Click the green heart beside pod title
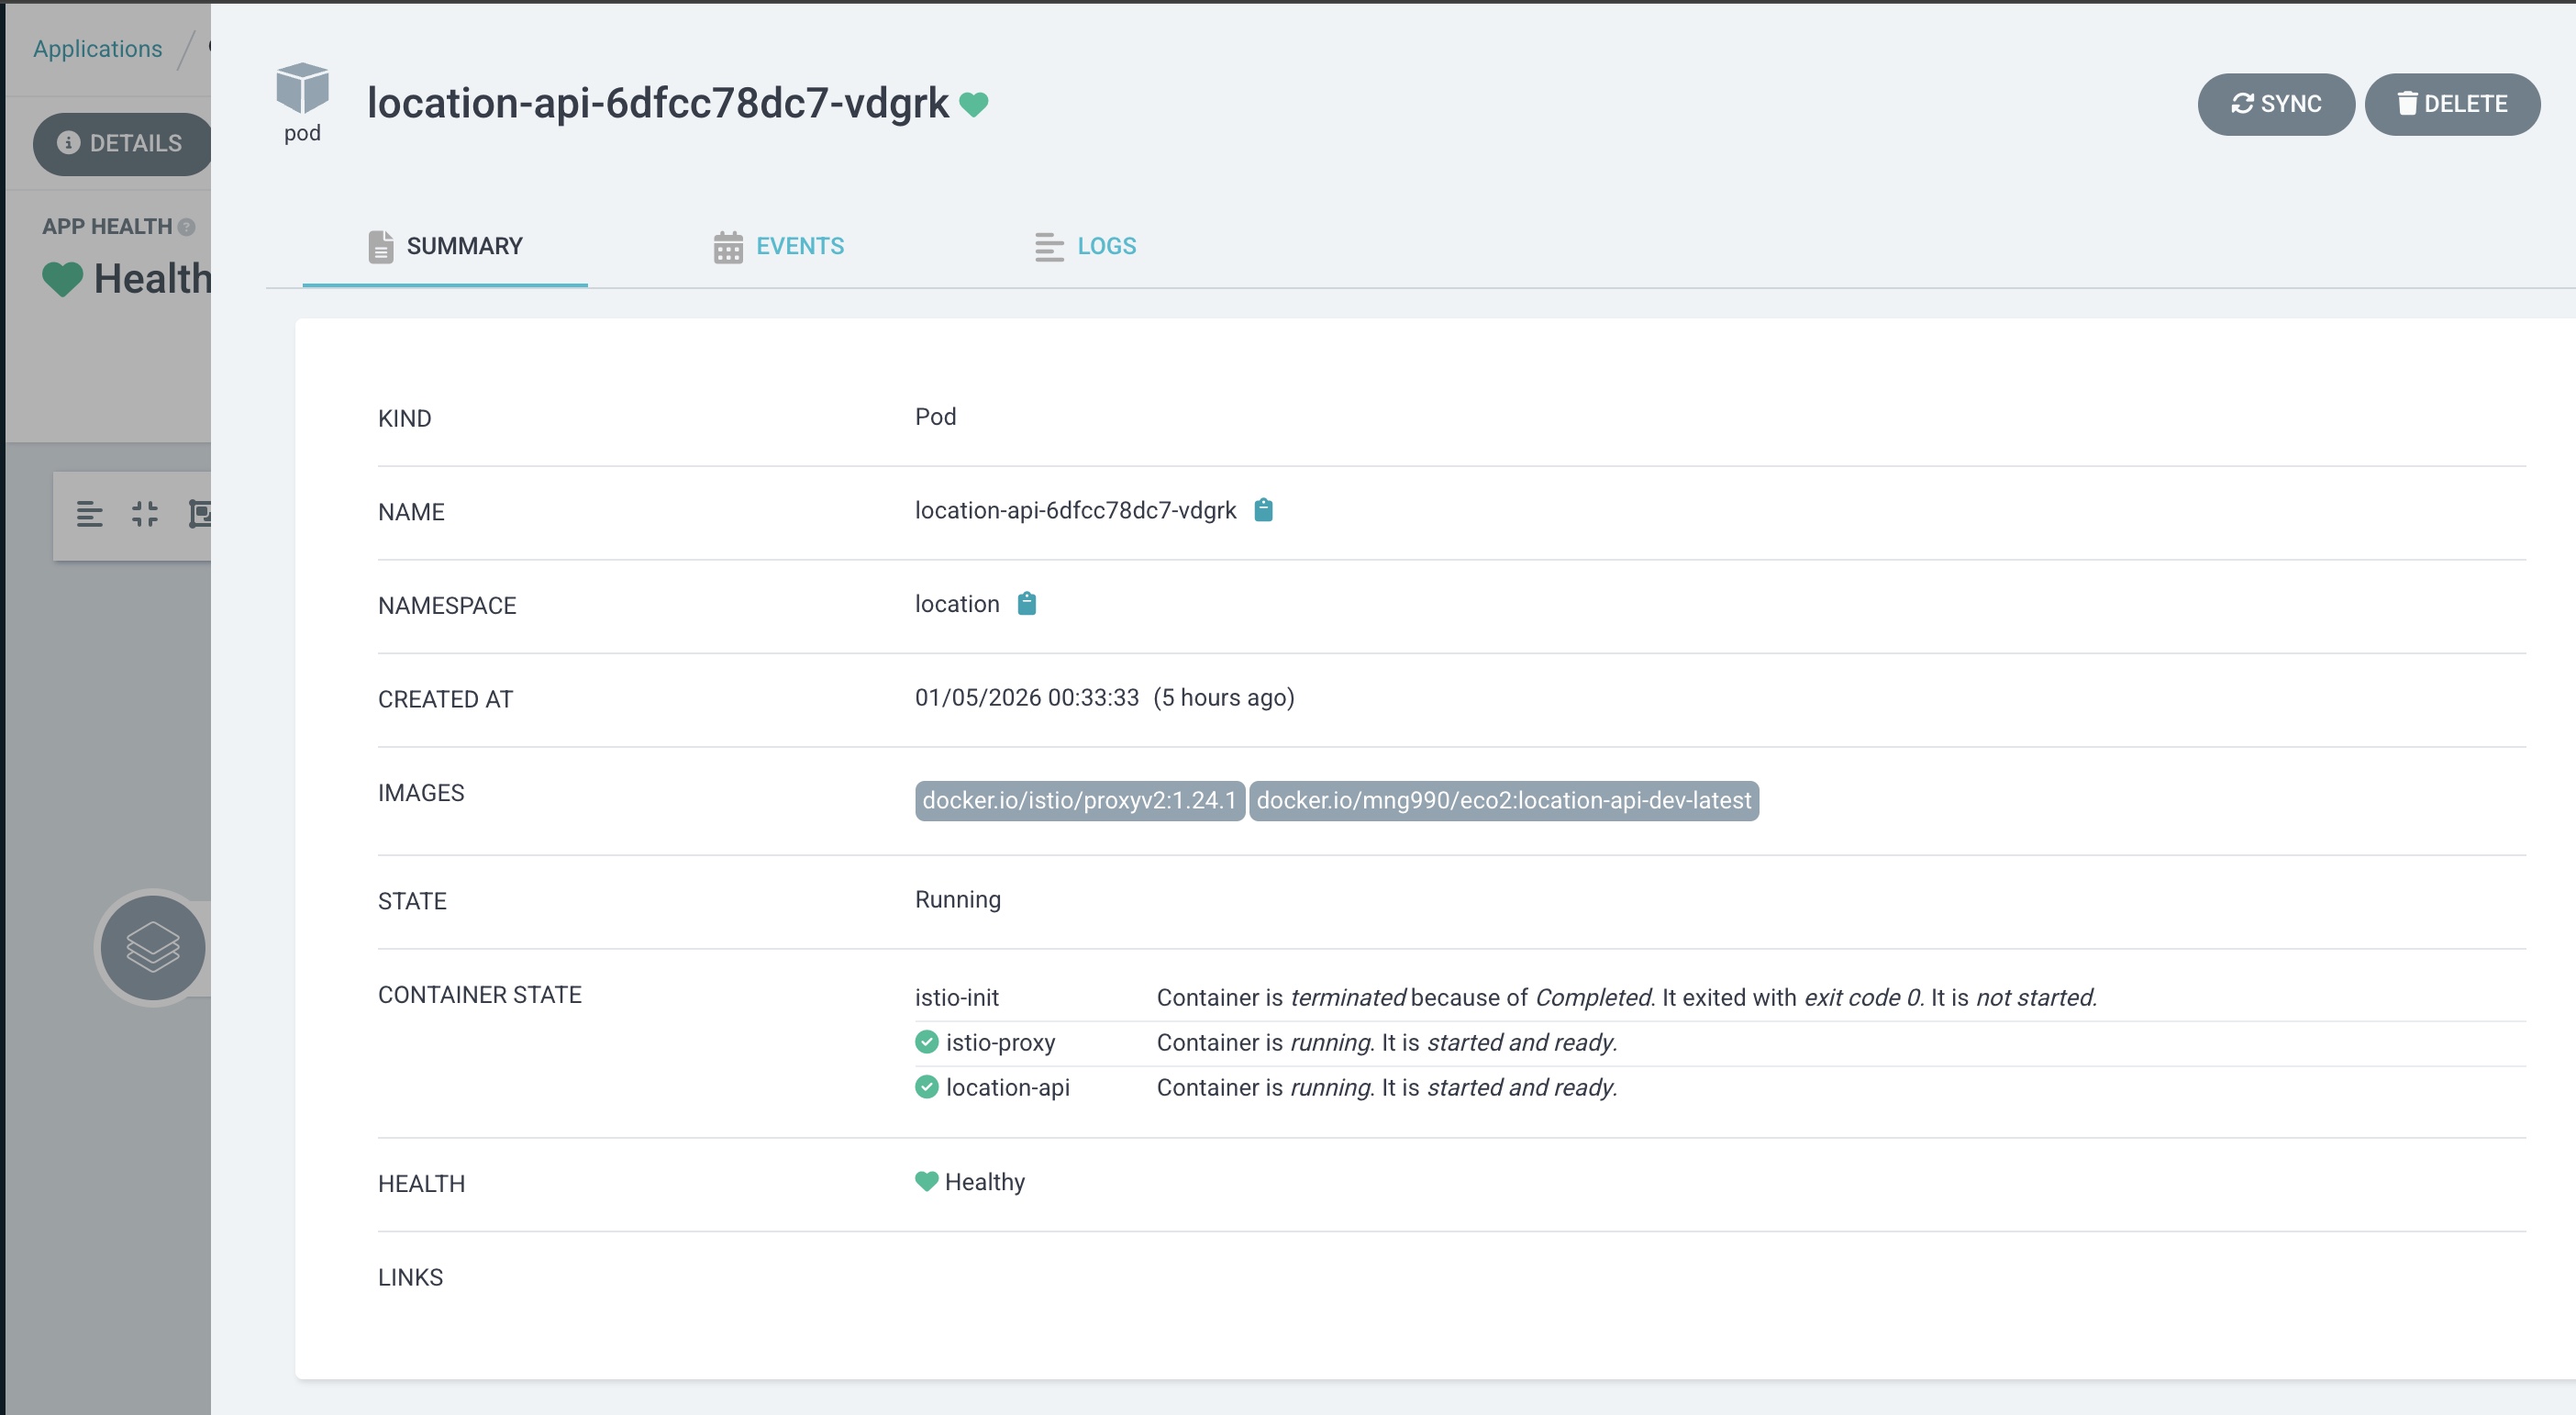 tap(973, 104)
